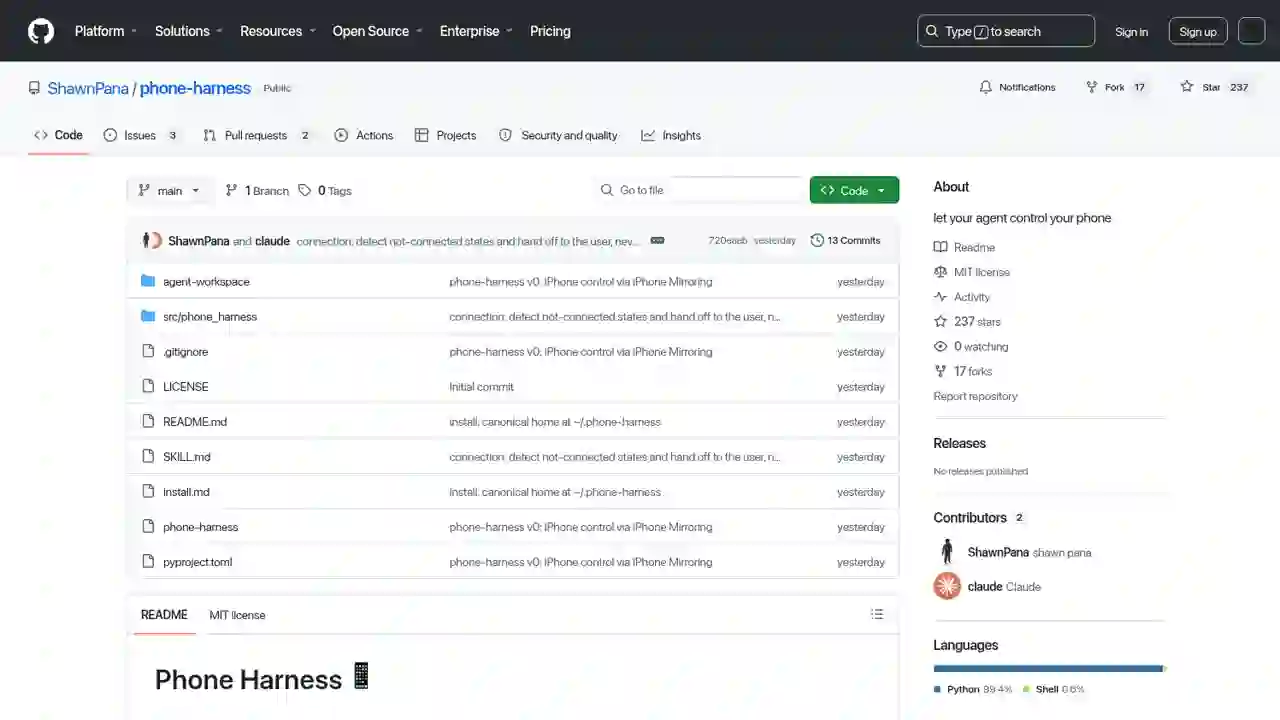1280x720 pixels.
Task: Click the search magnifier icon in header
Action: 932,31
